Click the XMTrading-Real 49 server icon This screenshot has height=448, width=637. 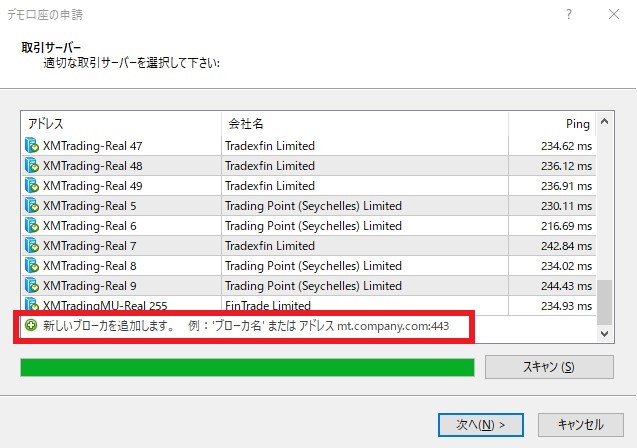click(x=31, y=186)
